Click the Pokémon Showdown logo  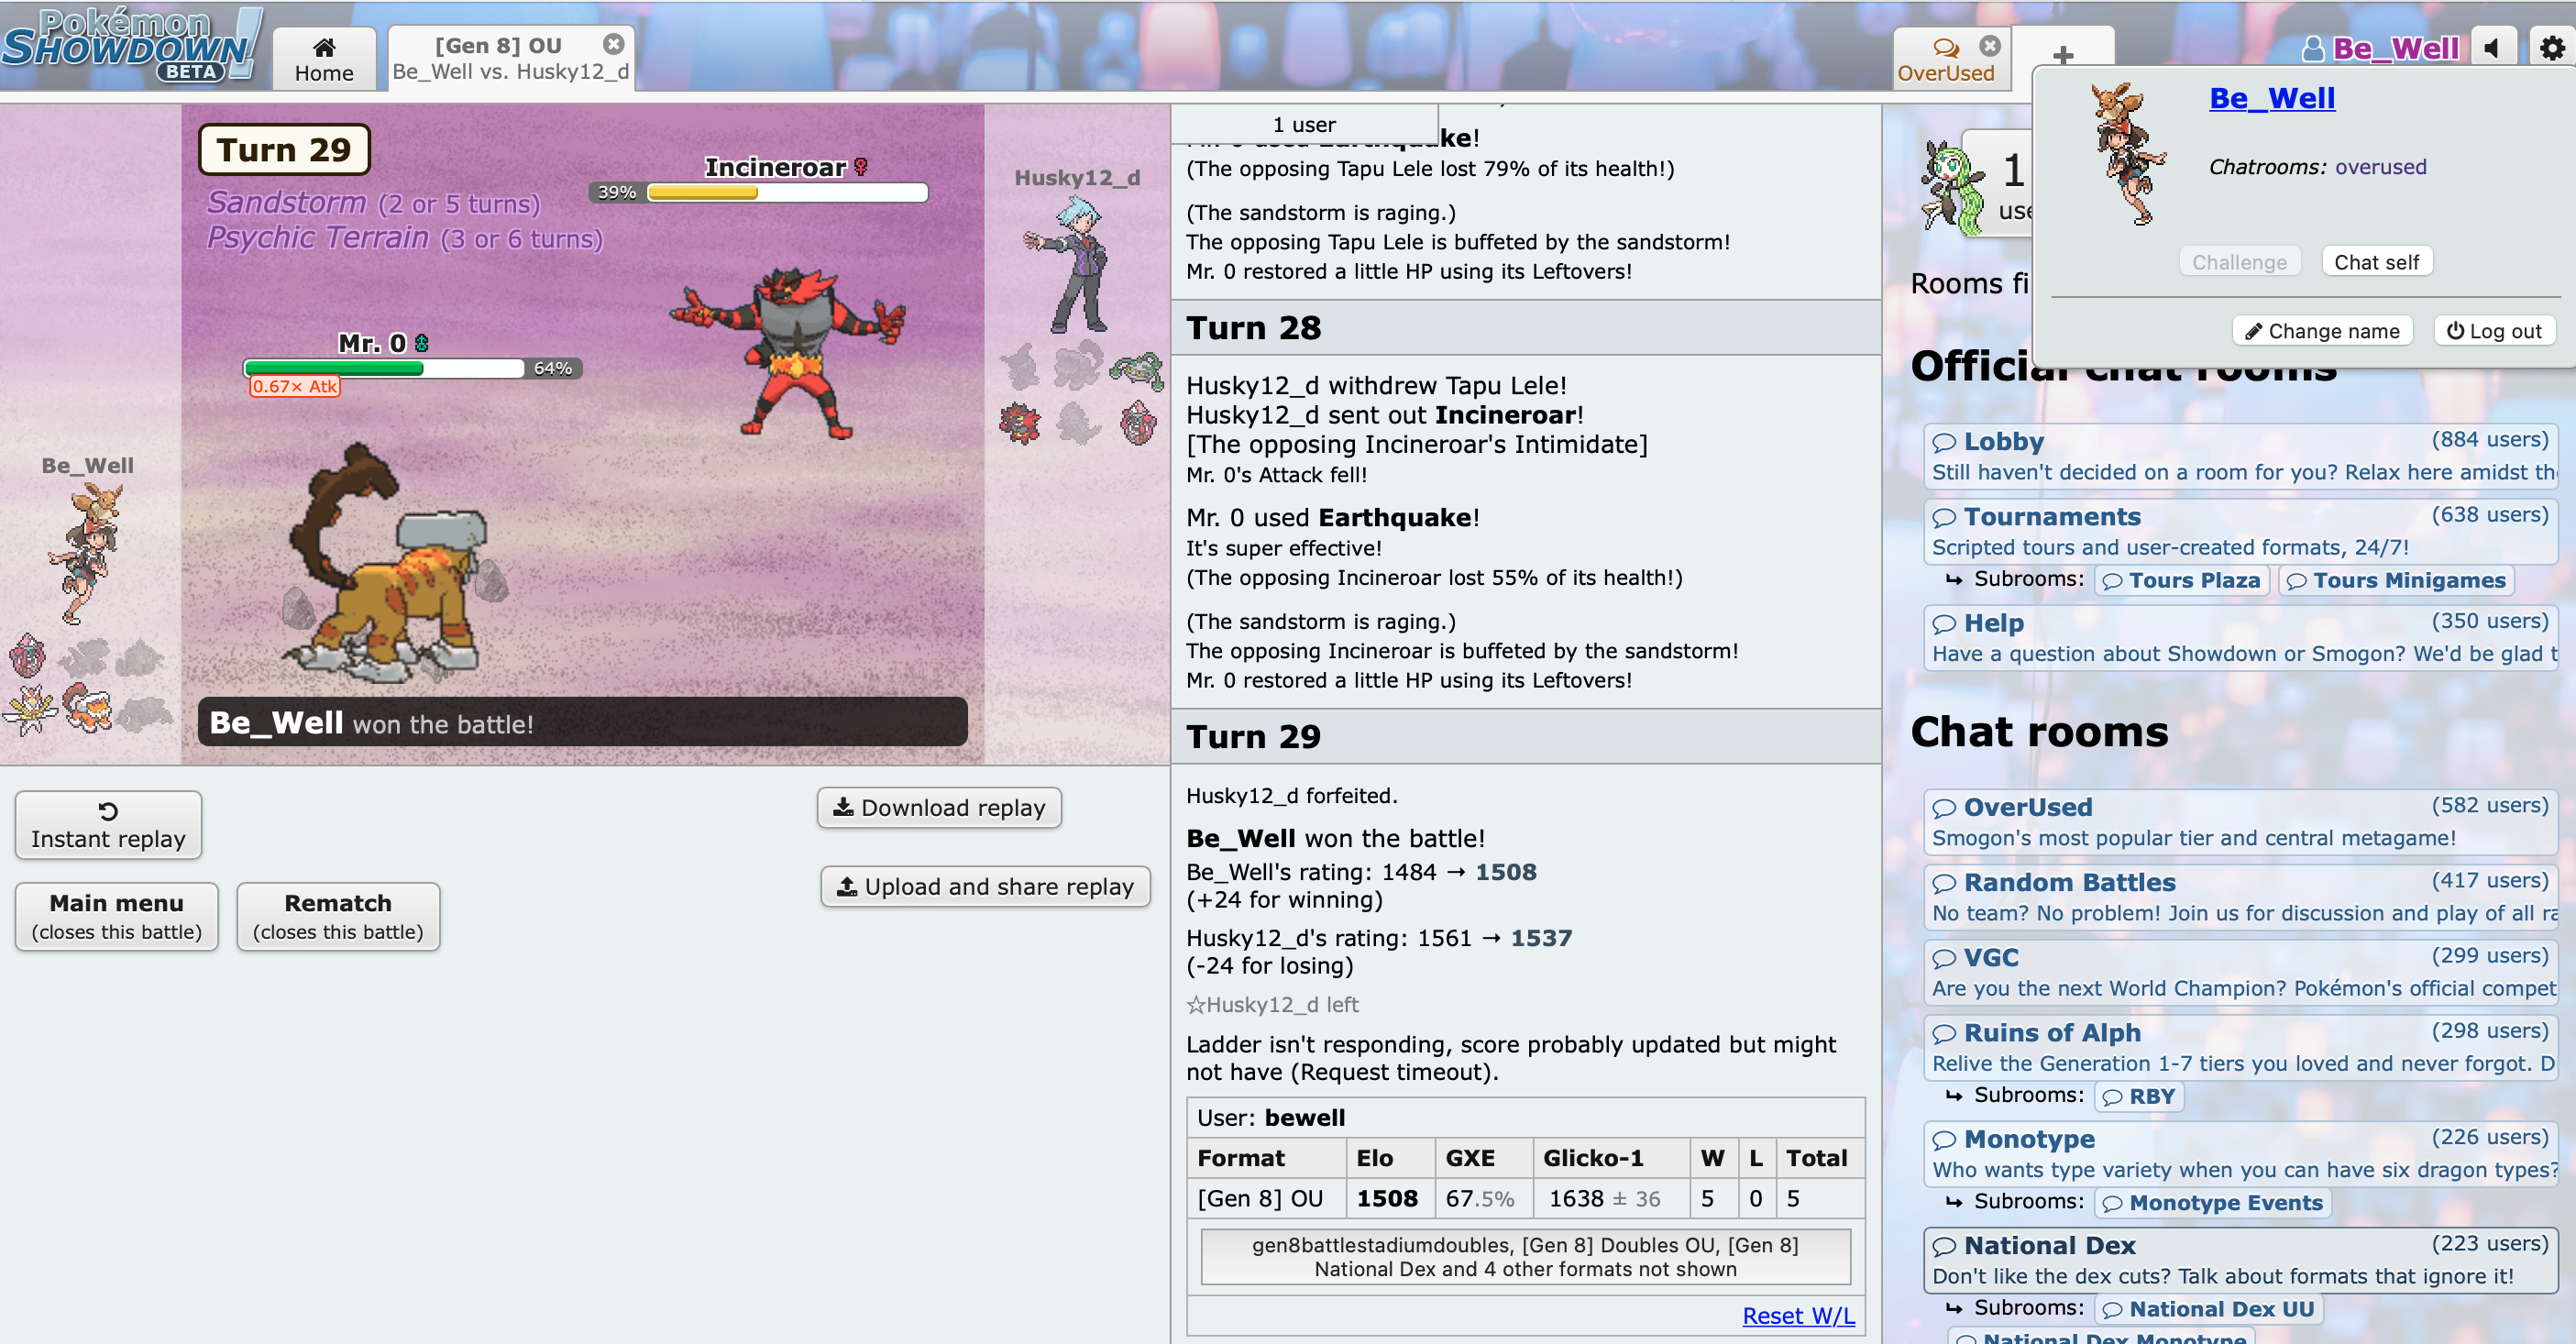point(130,45)
